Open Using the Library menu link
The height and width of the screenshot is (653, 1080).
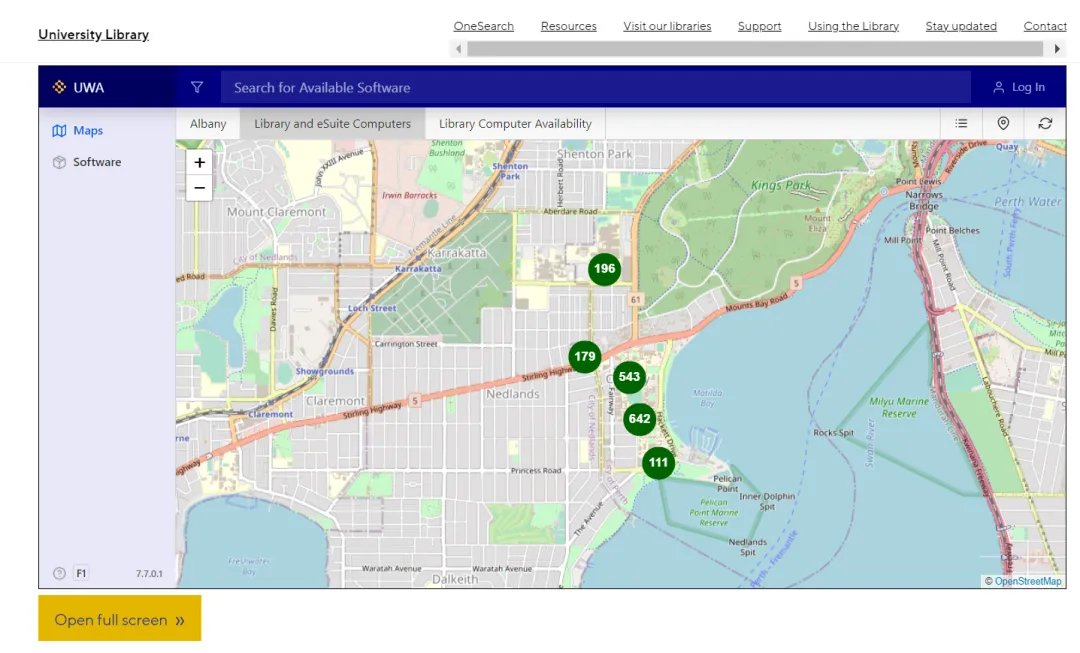(x=853, y=26)
